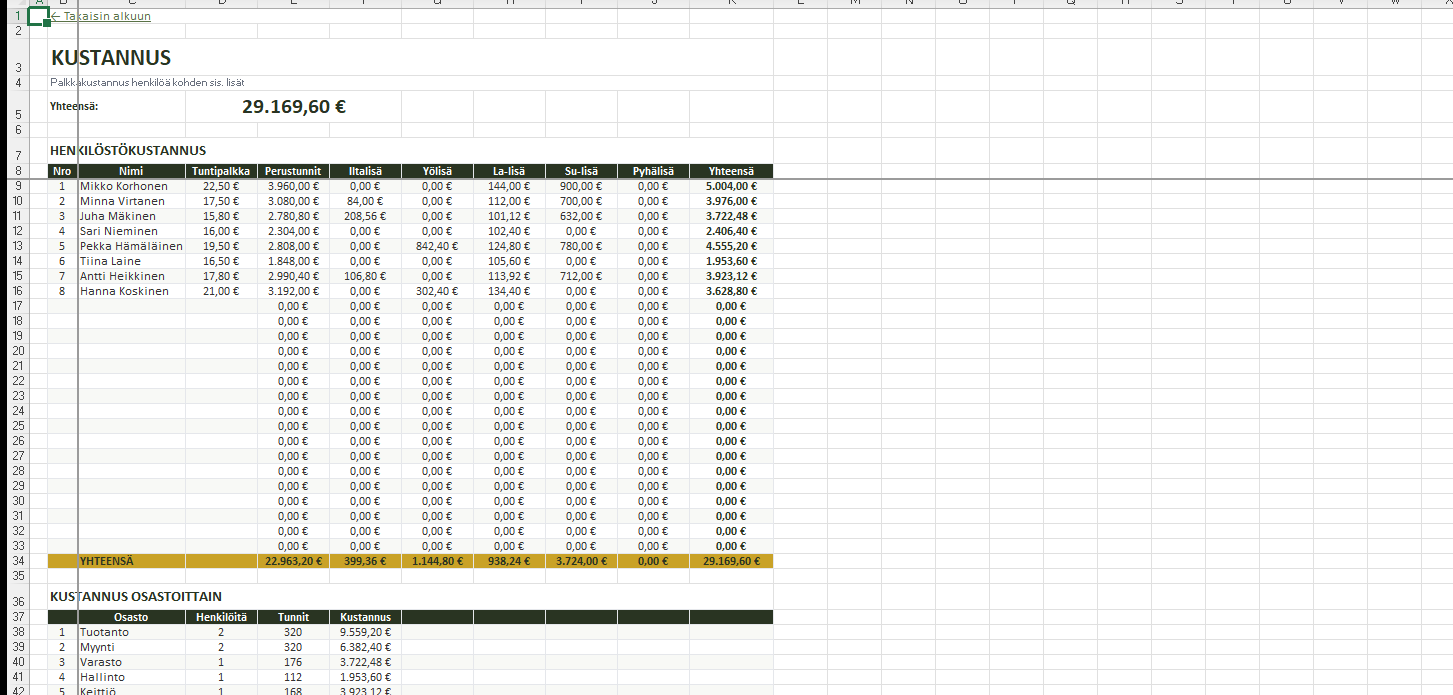Click the 'Yölisä' header cell
This screenshot has width=1453, height=695.
pyautogui.click(x=437, y=171)
